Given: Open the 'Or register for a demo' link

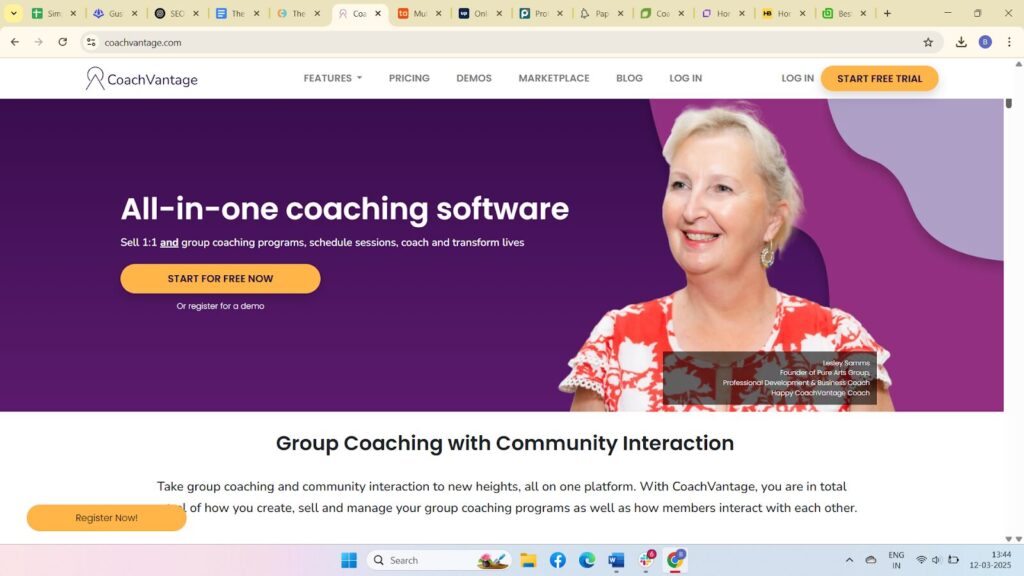Looking at the screenshot, I should point(220,305).
